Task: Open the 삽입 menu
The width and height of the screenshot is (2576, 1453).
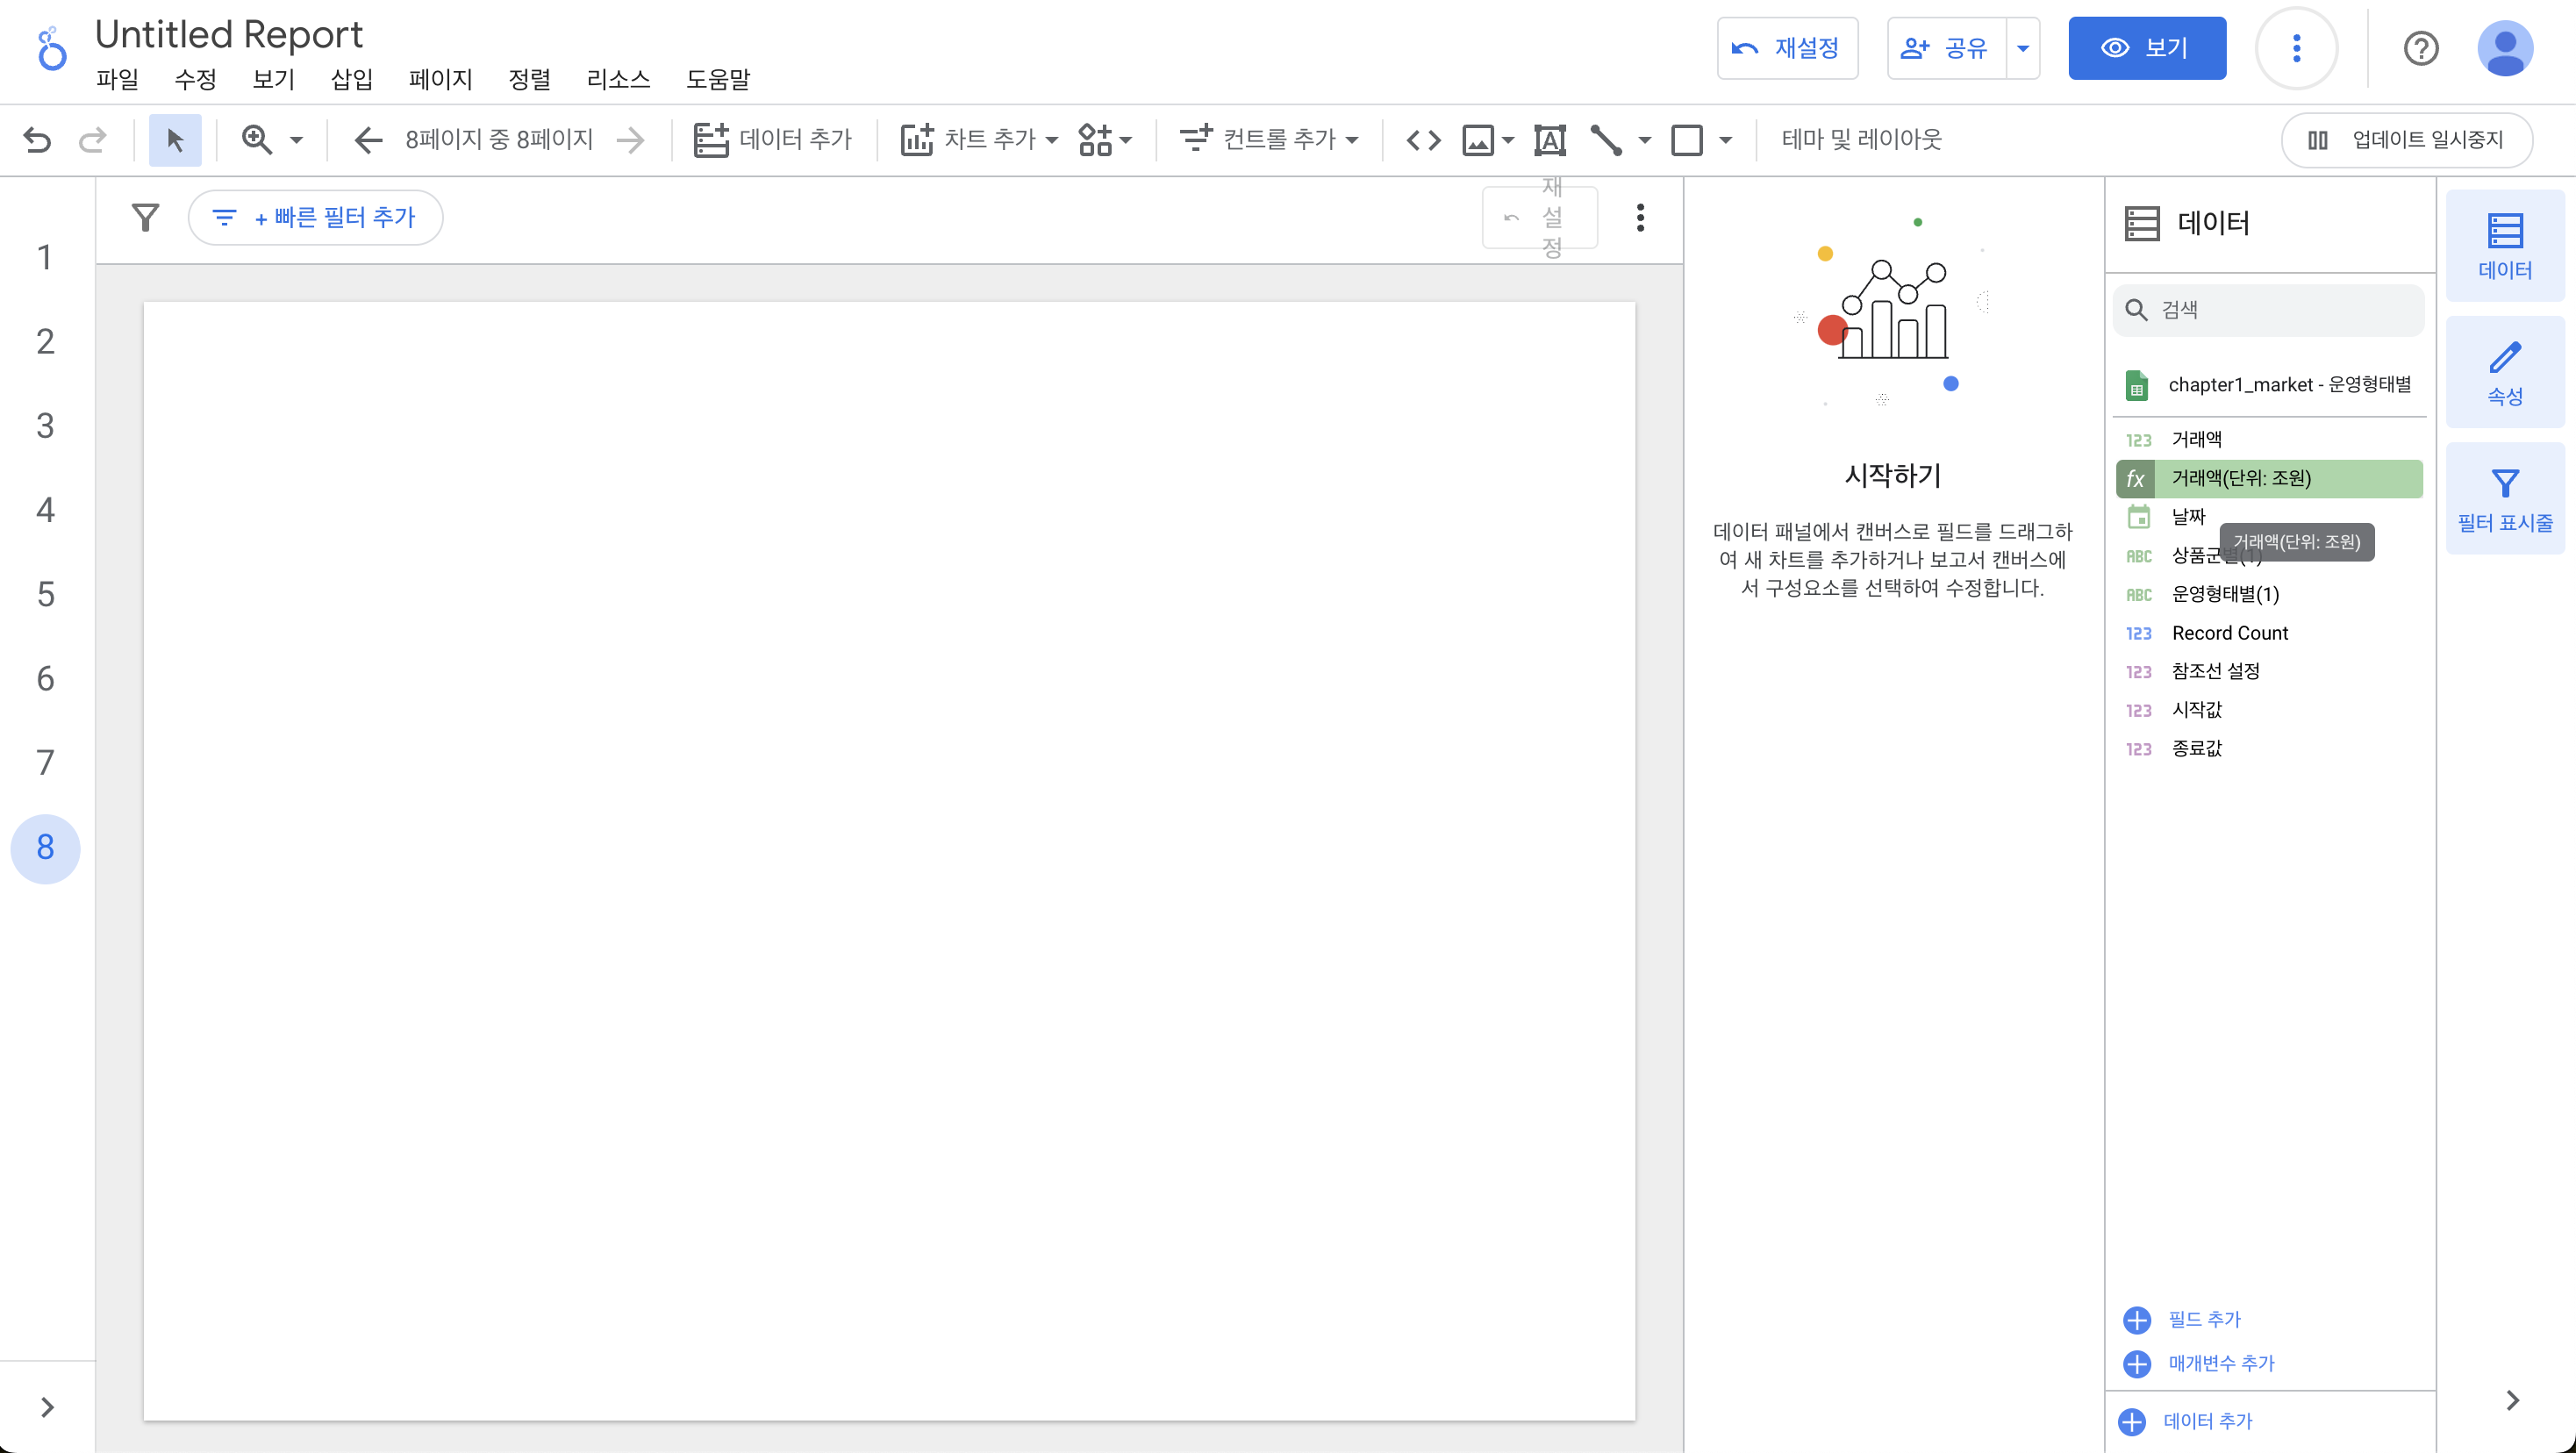Action: [351, 79]
